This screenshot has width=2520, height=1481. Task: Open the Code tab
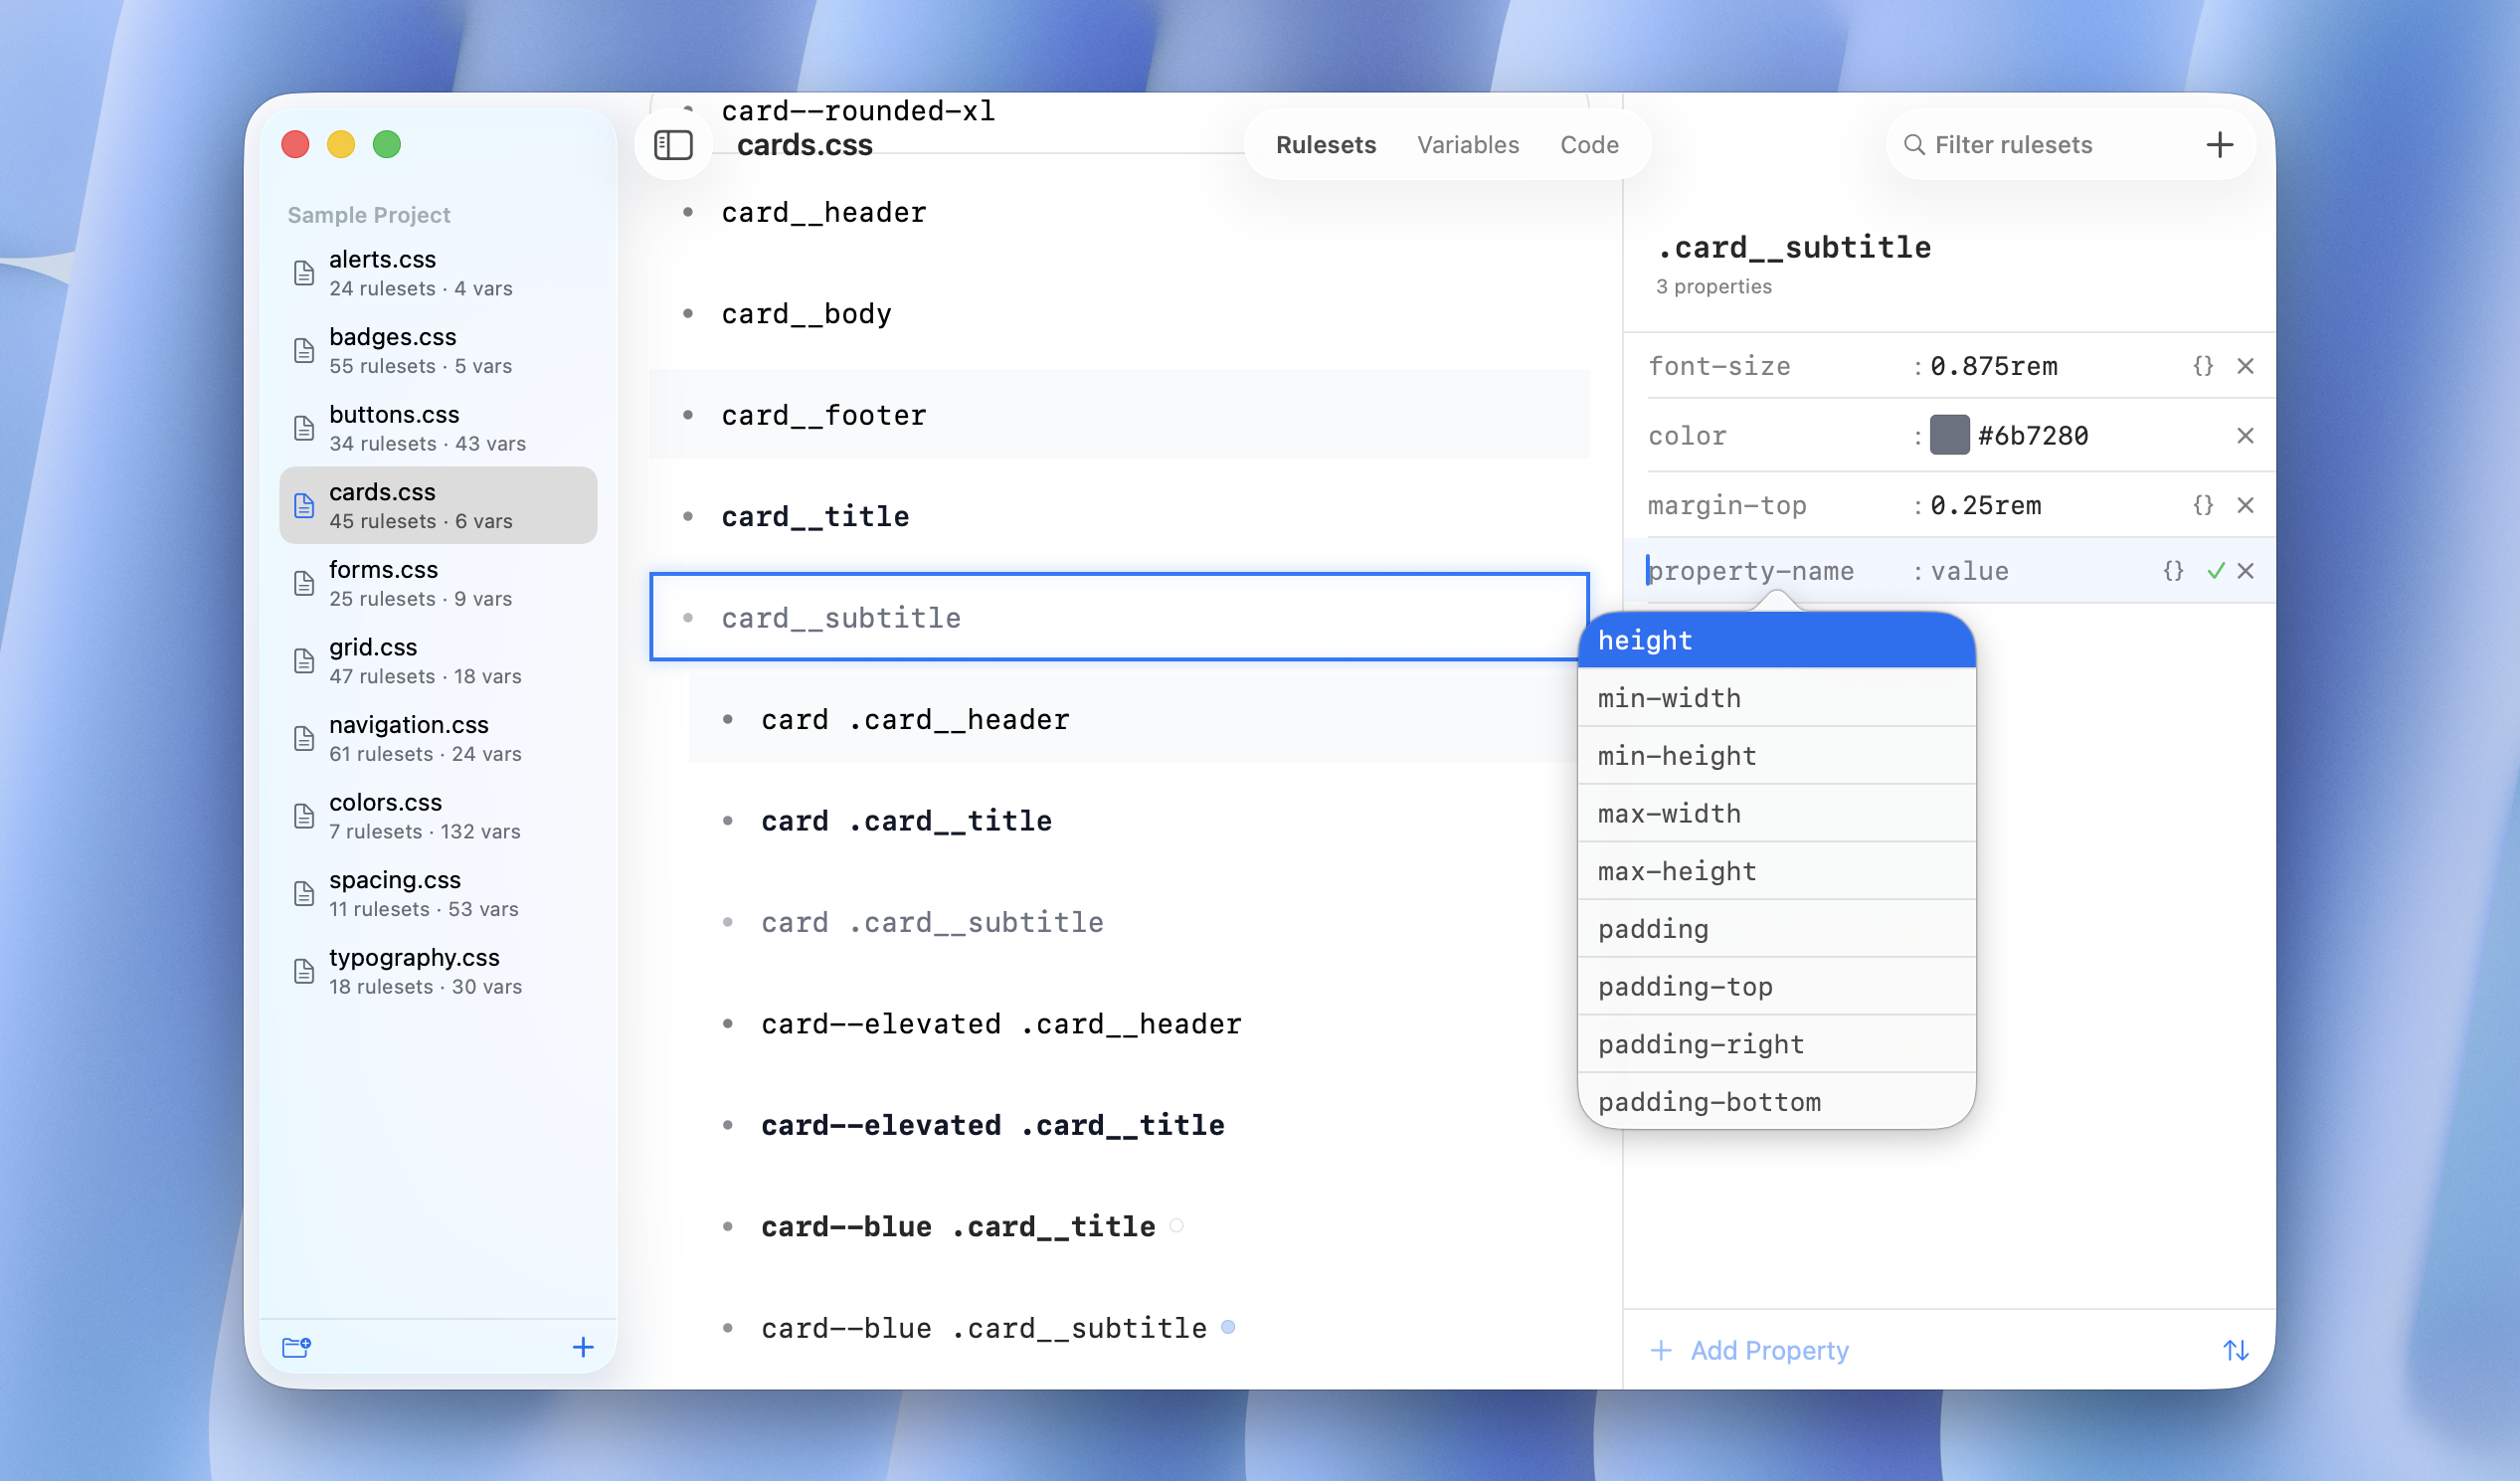point(1589,144)
